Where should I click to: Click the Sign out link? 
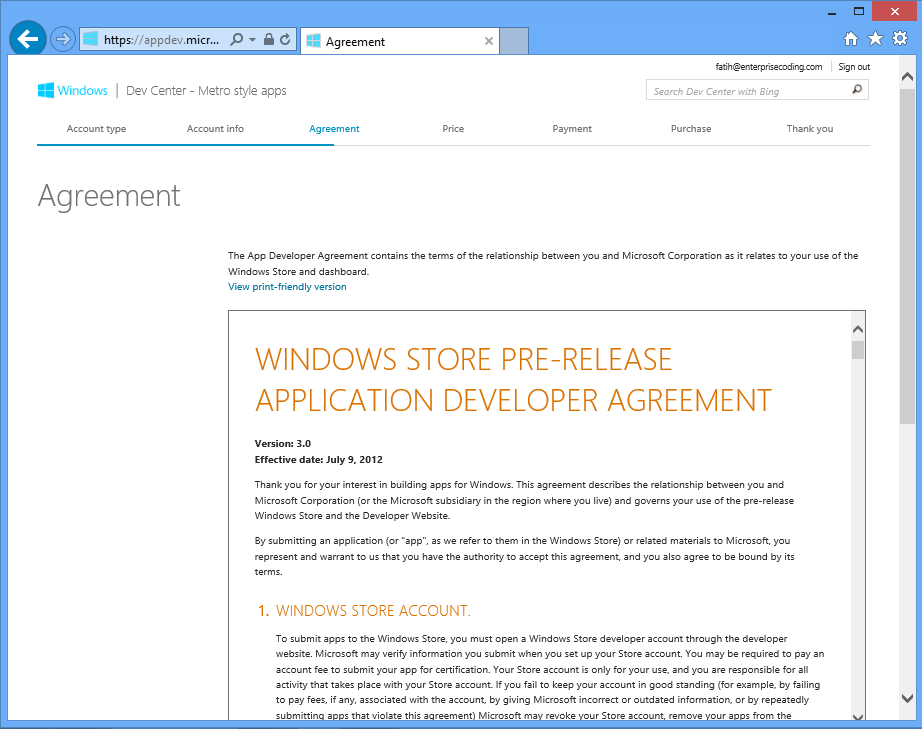pos(854,67)
